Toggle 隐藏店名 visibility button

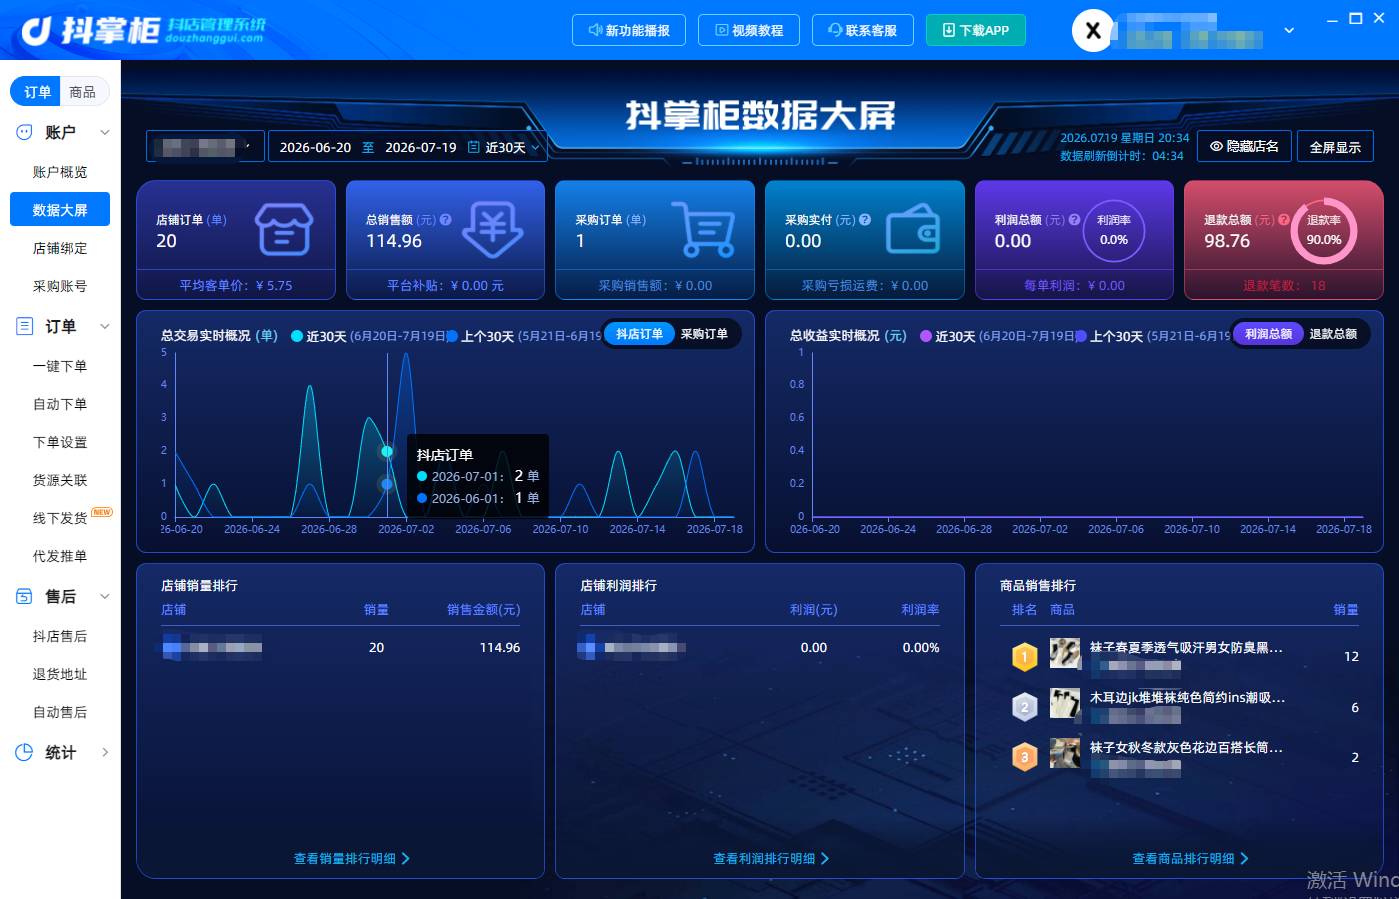1244,147
